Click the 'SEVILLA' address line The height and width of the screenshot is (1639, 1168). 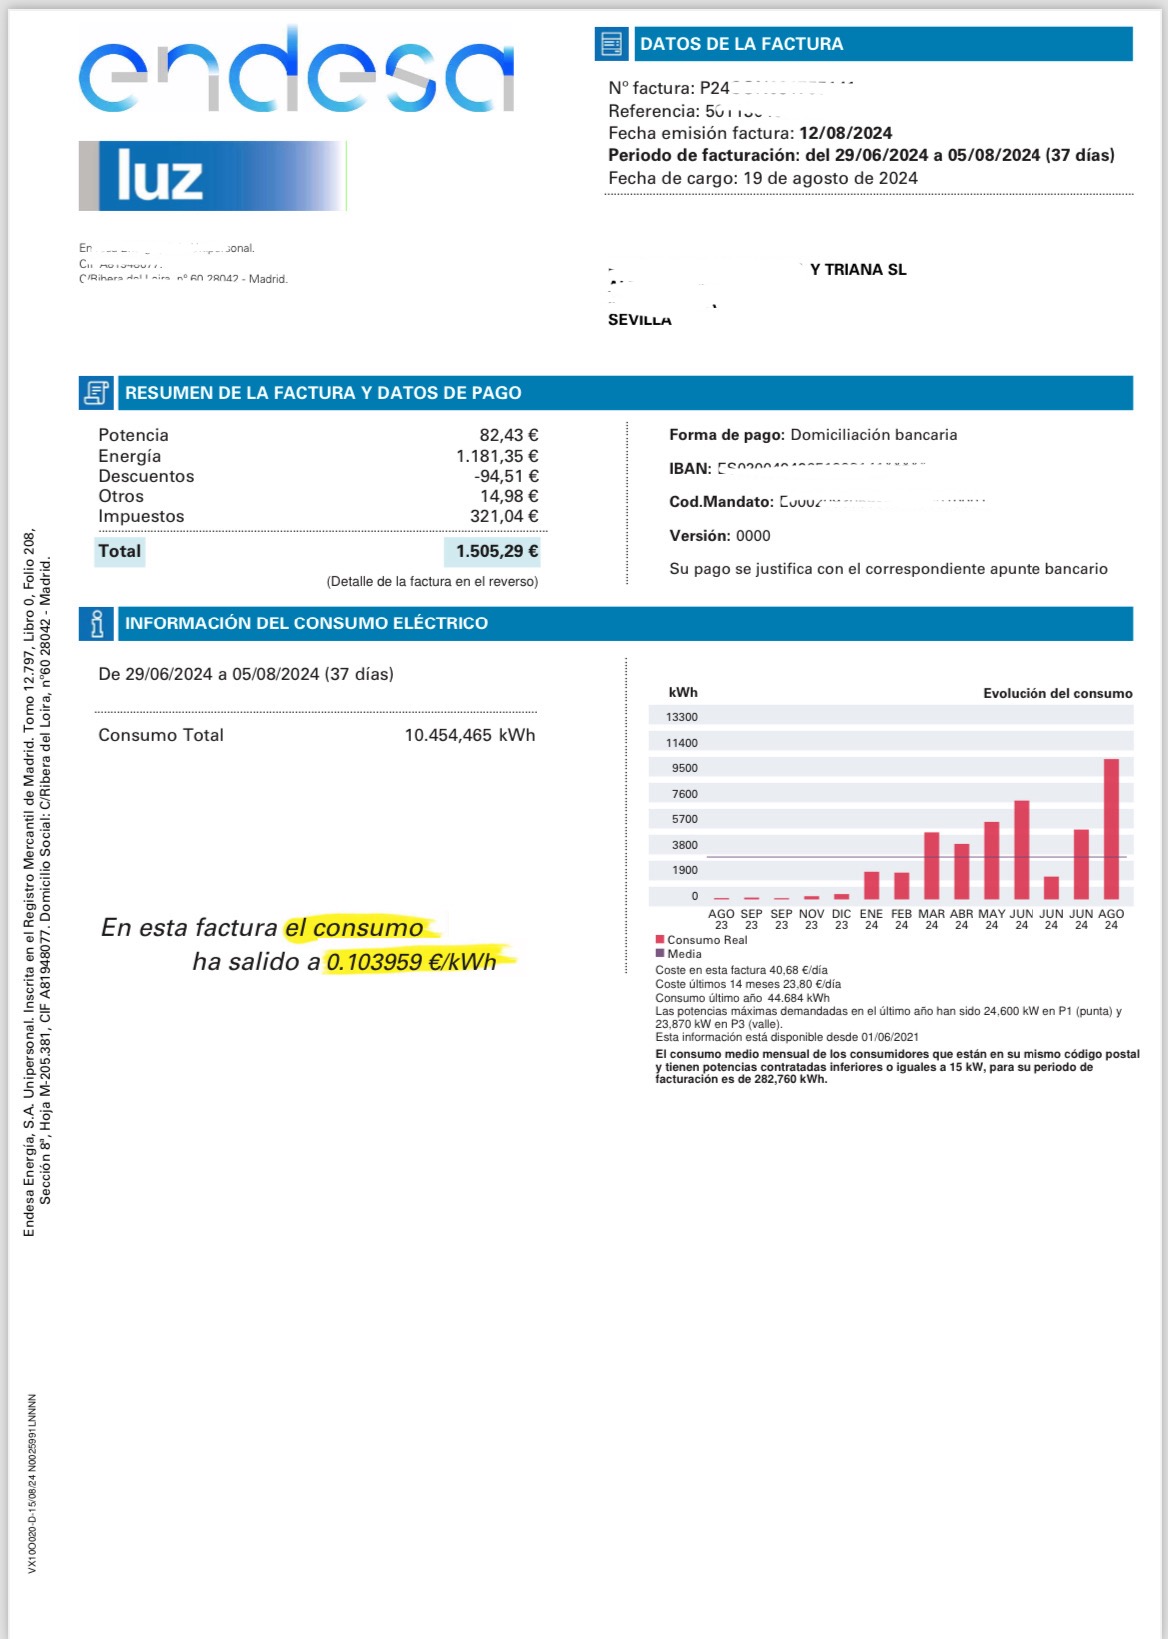pyautogui.click(x=640, y=320)
